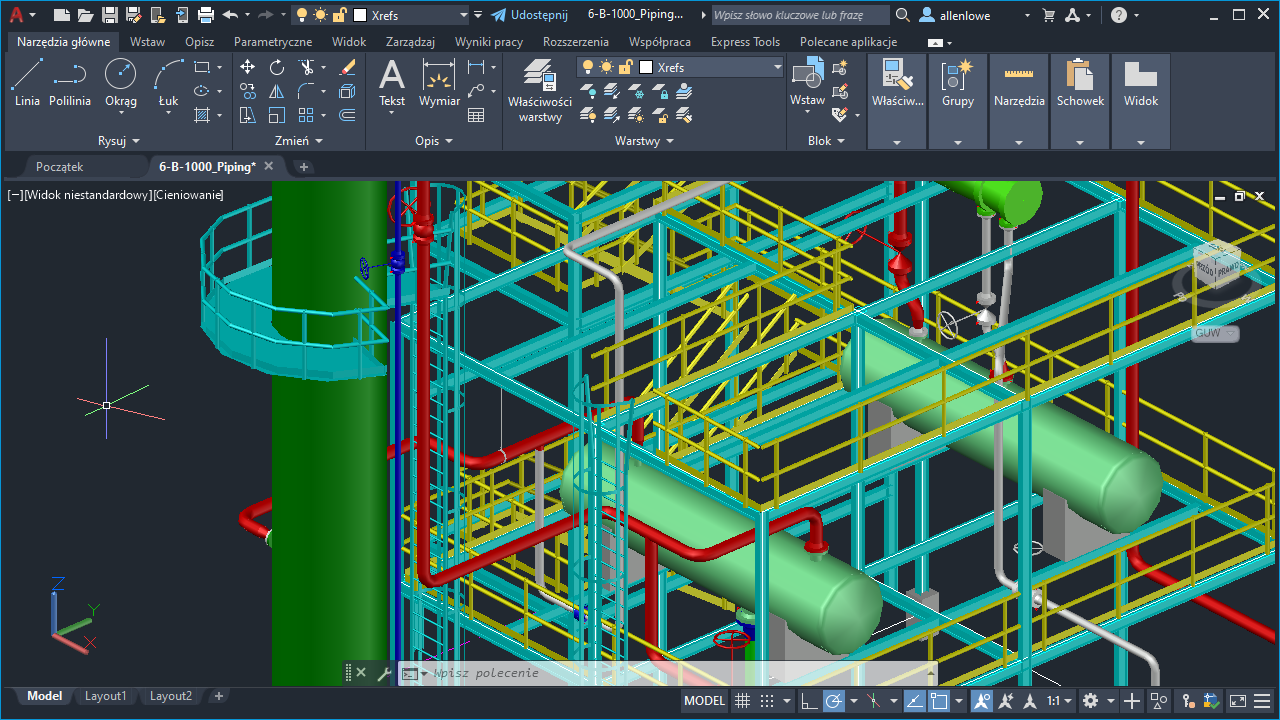The width and height of the screenshot is (1280, 720).
Task: Switch to the Wstaw ribbon tab
Action: tap(148, 42)
